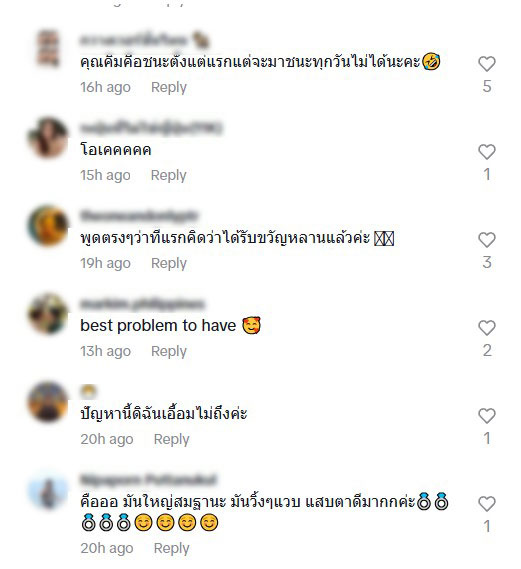Screen dimensions: 521x569
Task: Open username above 'best problem to have'
Action: (142, 304)
